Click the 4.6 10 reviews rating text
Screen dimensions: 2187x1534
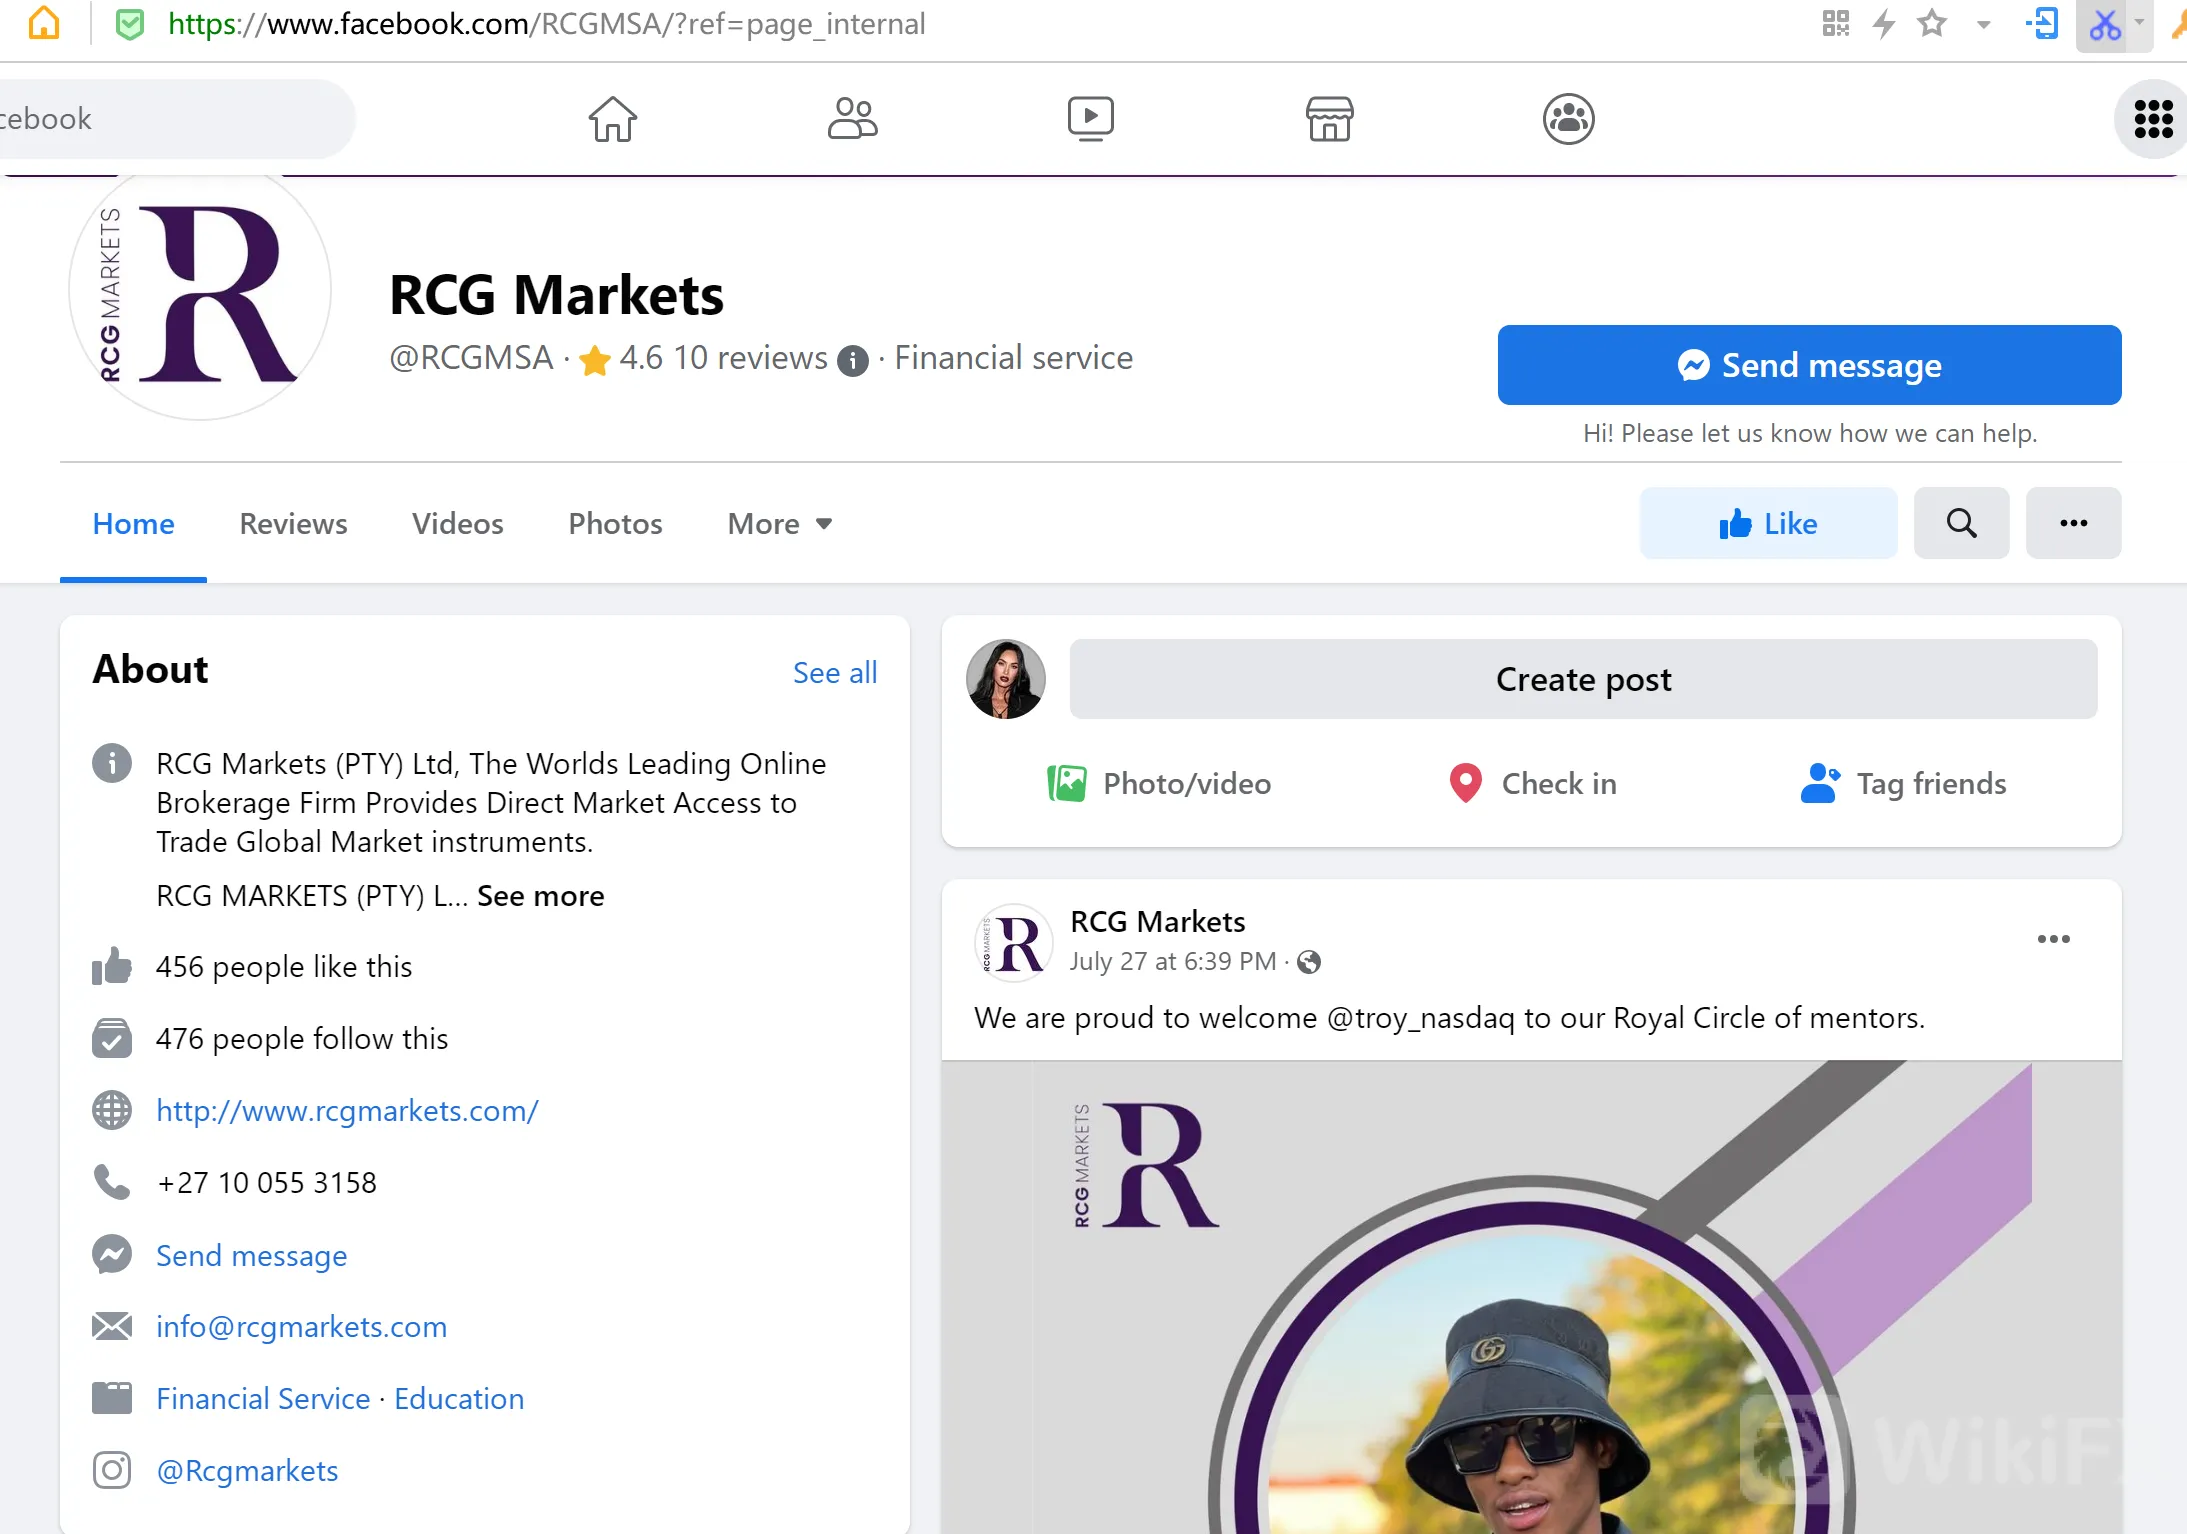(723, 358)
